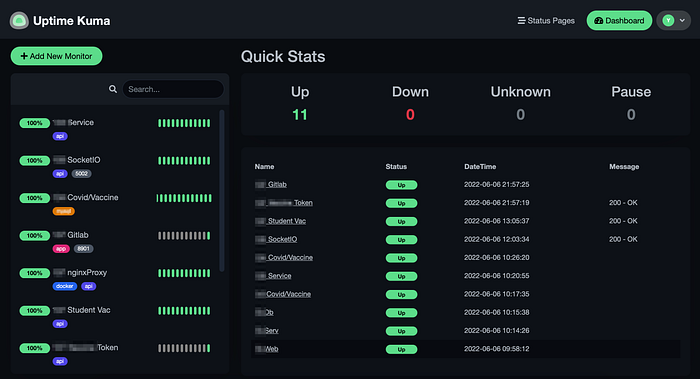The height and width of the screenshot is (379, 700).
Task: Click the orange mysql tag under Covid/Vaccine
Action: click(x=64, y=211)
